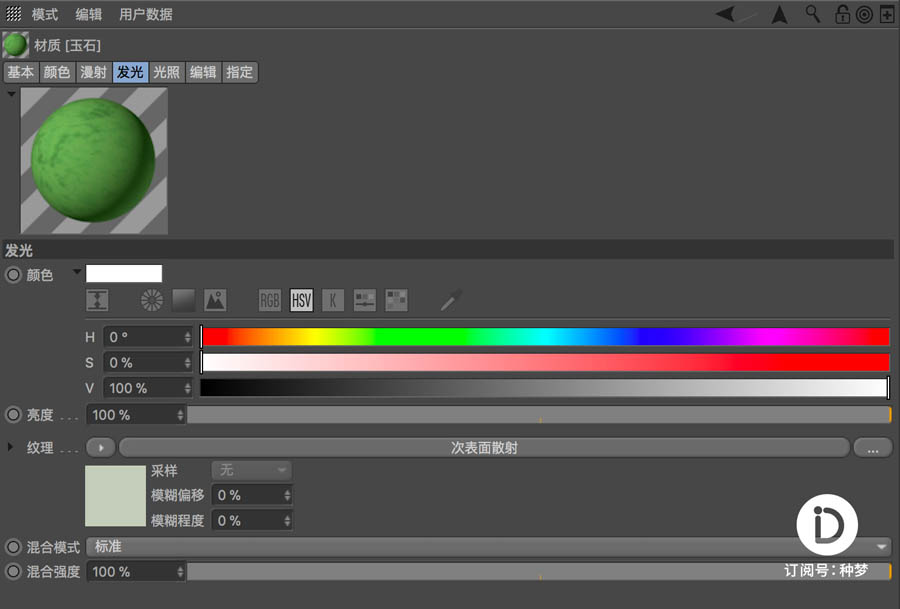Click the Kelvin temperature K icon

click(333, 300)
